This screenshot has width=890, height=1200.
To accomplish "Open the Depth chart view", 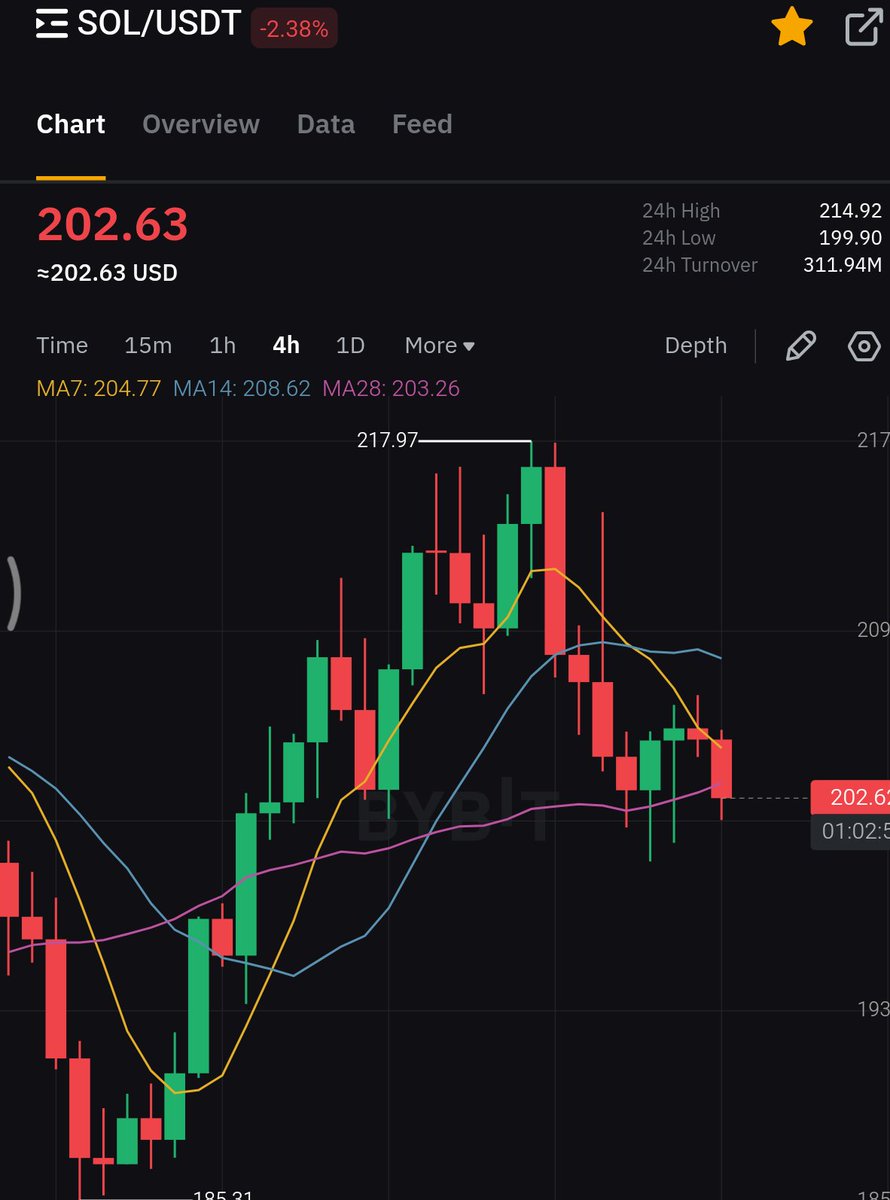I will [696, 346].
